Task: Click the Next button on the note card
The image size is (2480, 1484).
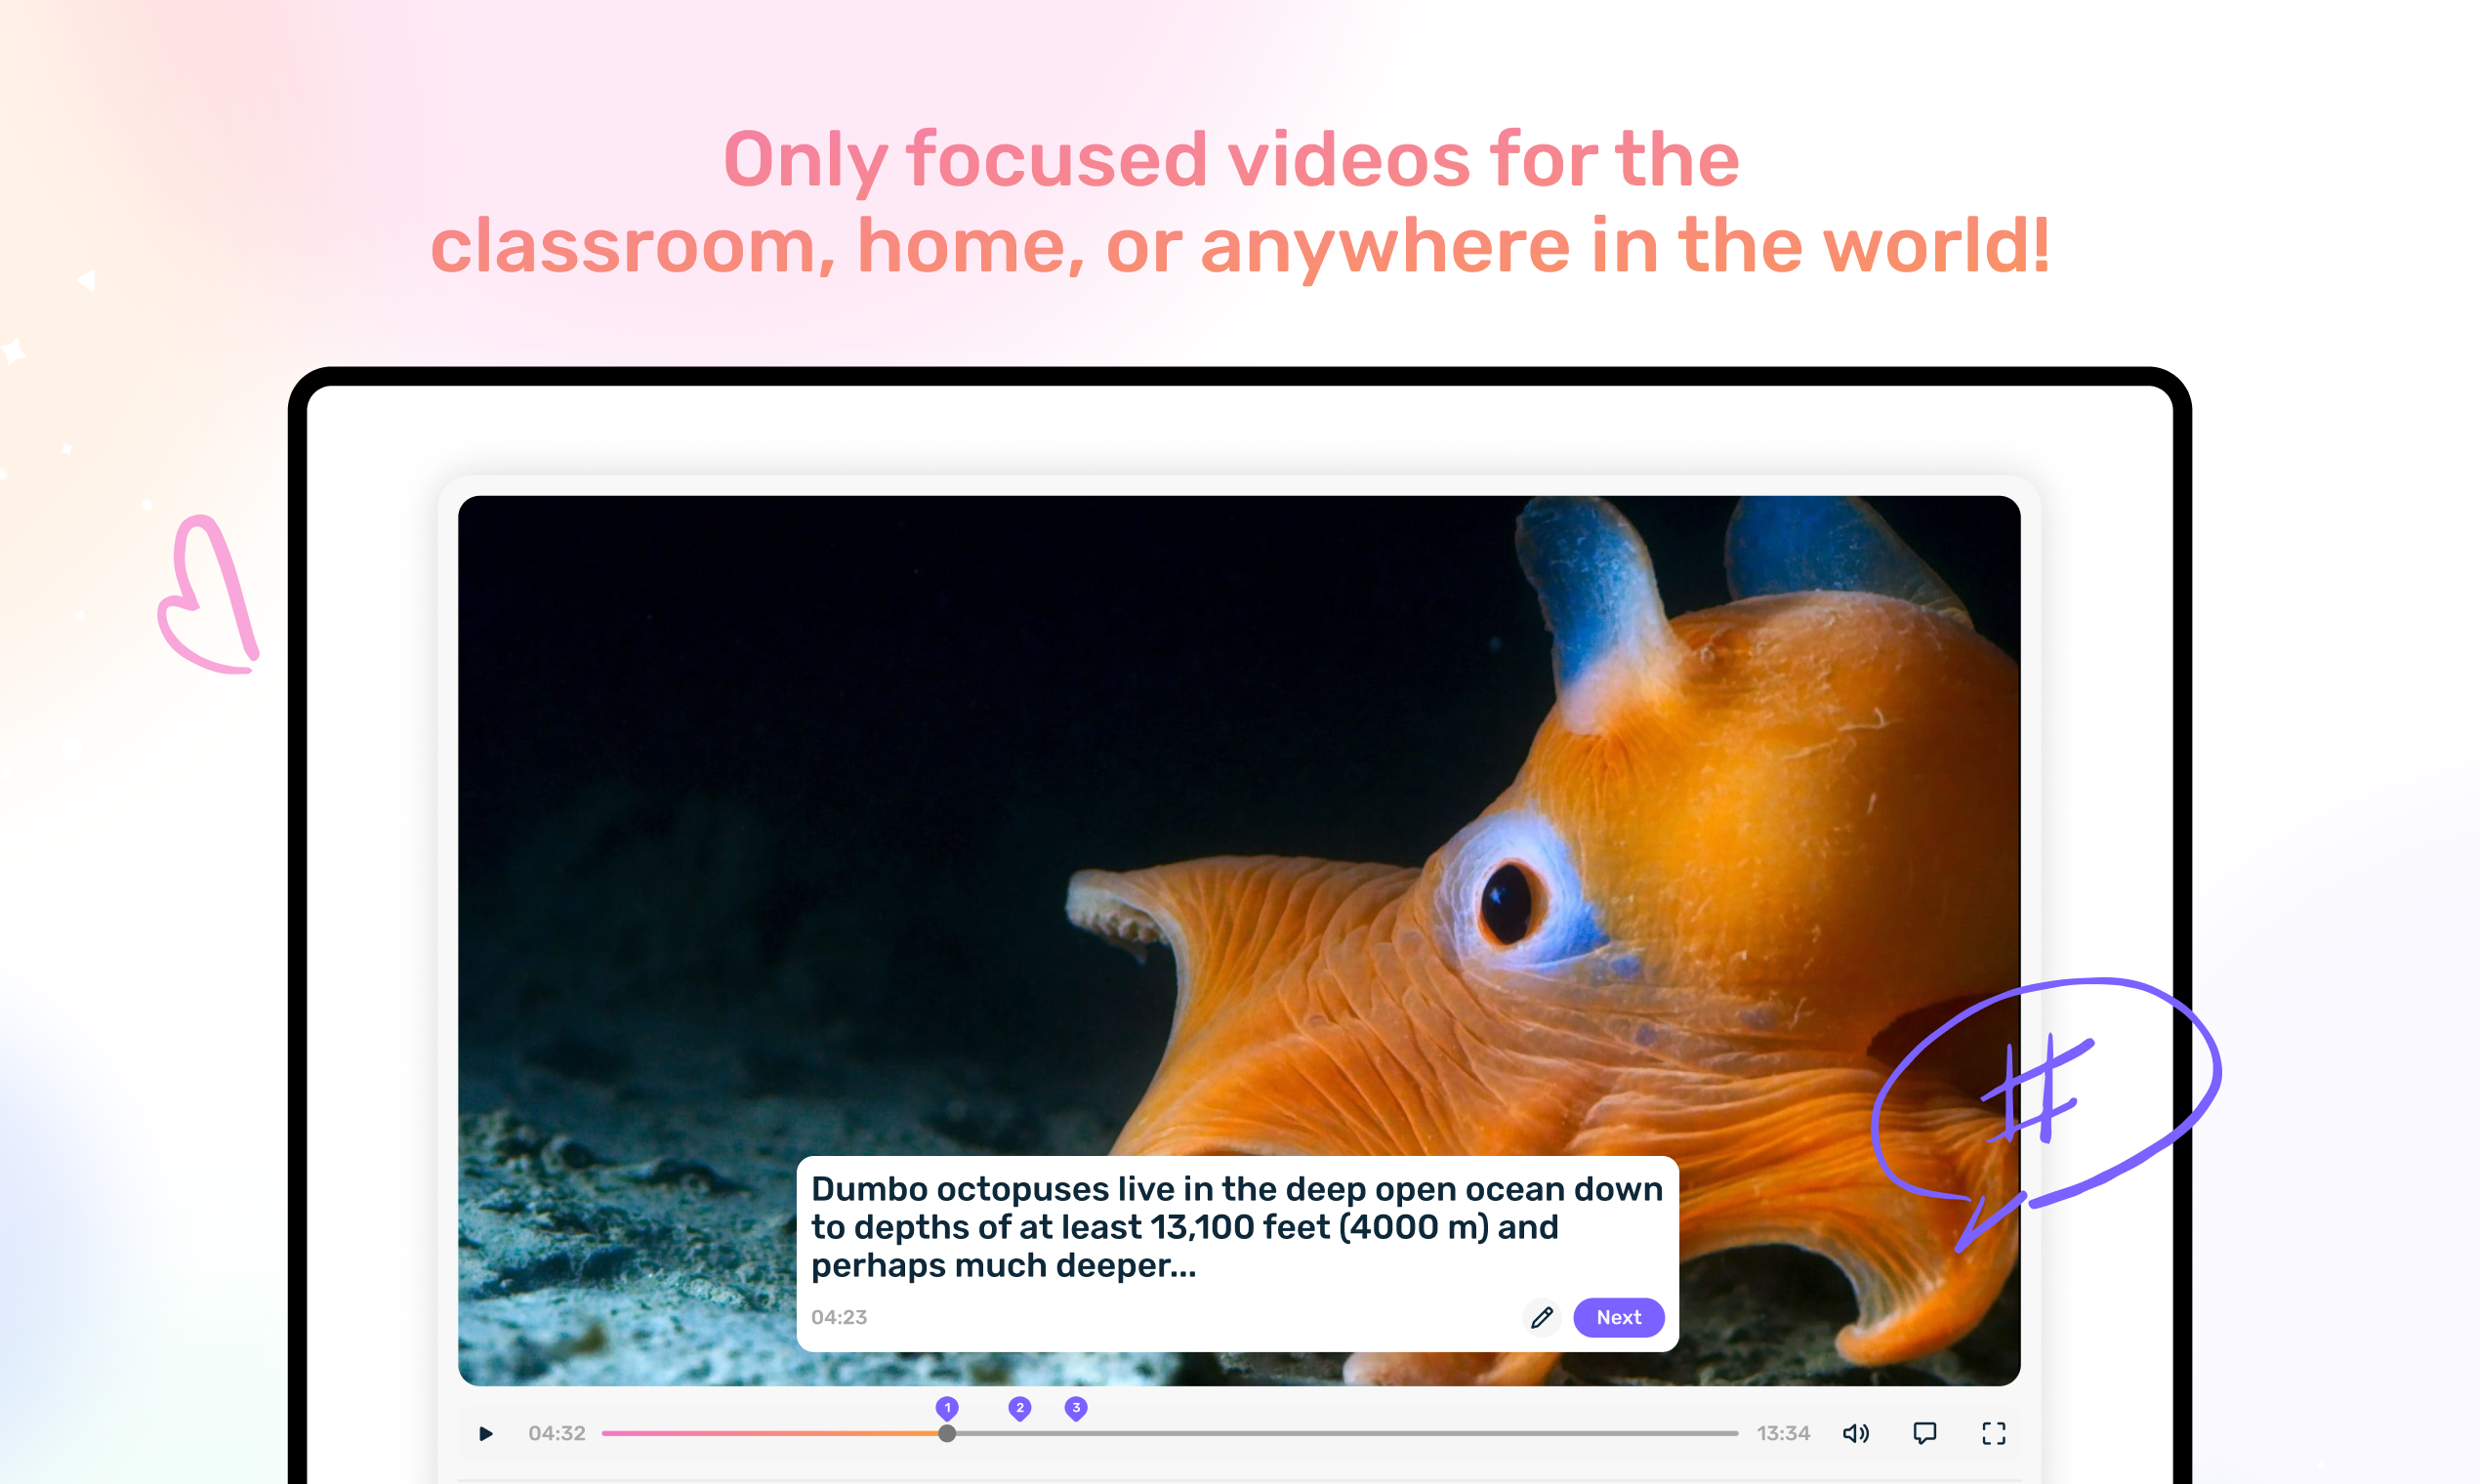Action: (1618, 1317)
